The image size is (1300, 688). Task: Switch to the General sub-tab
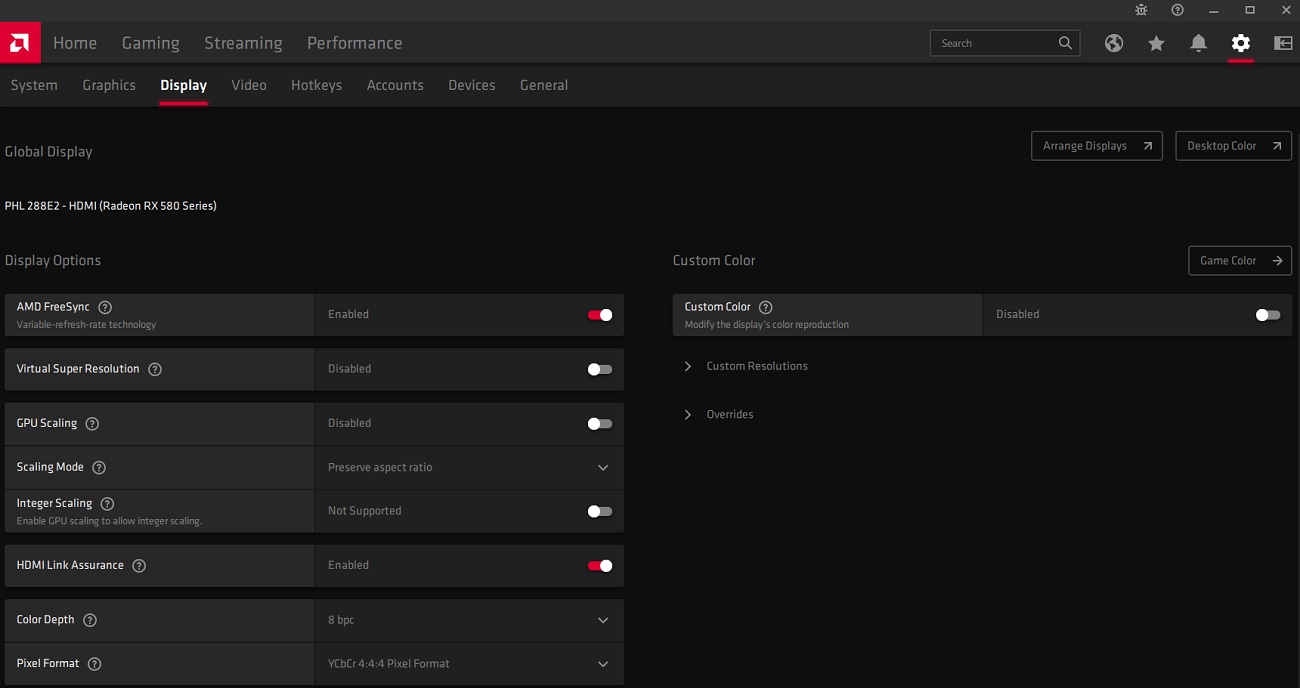coord(544,85)
